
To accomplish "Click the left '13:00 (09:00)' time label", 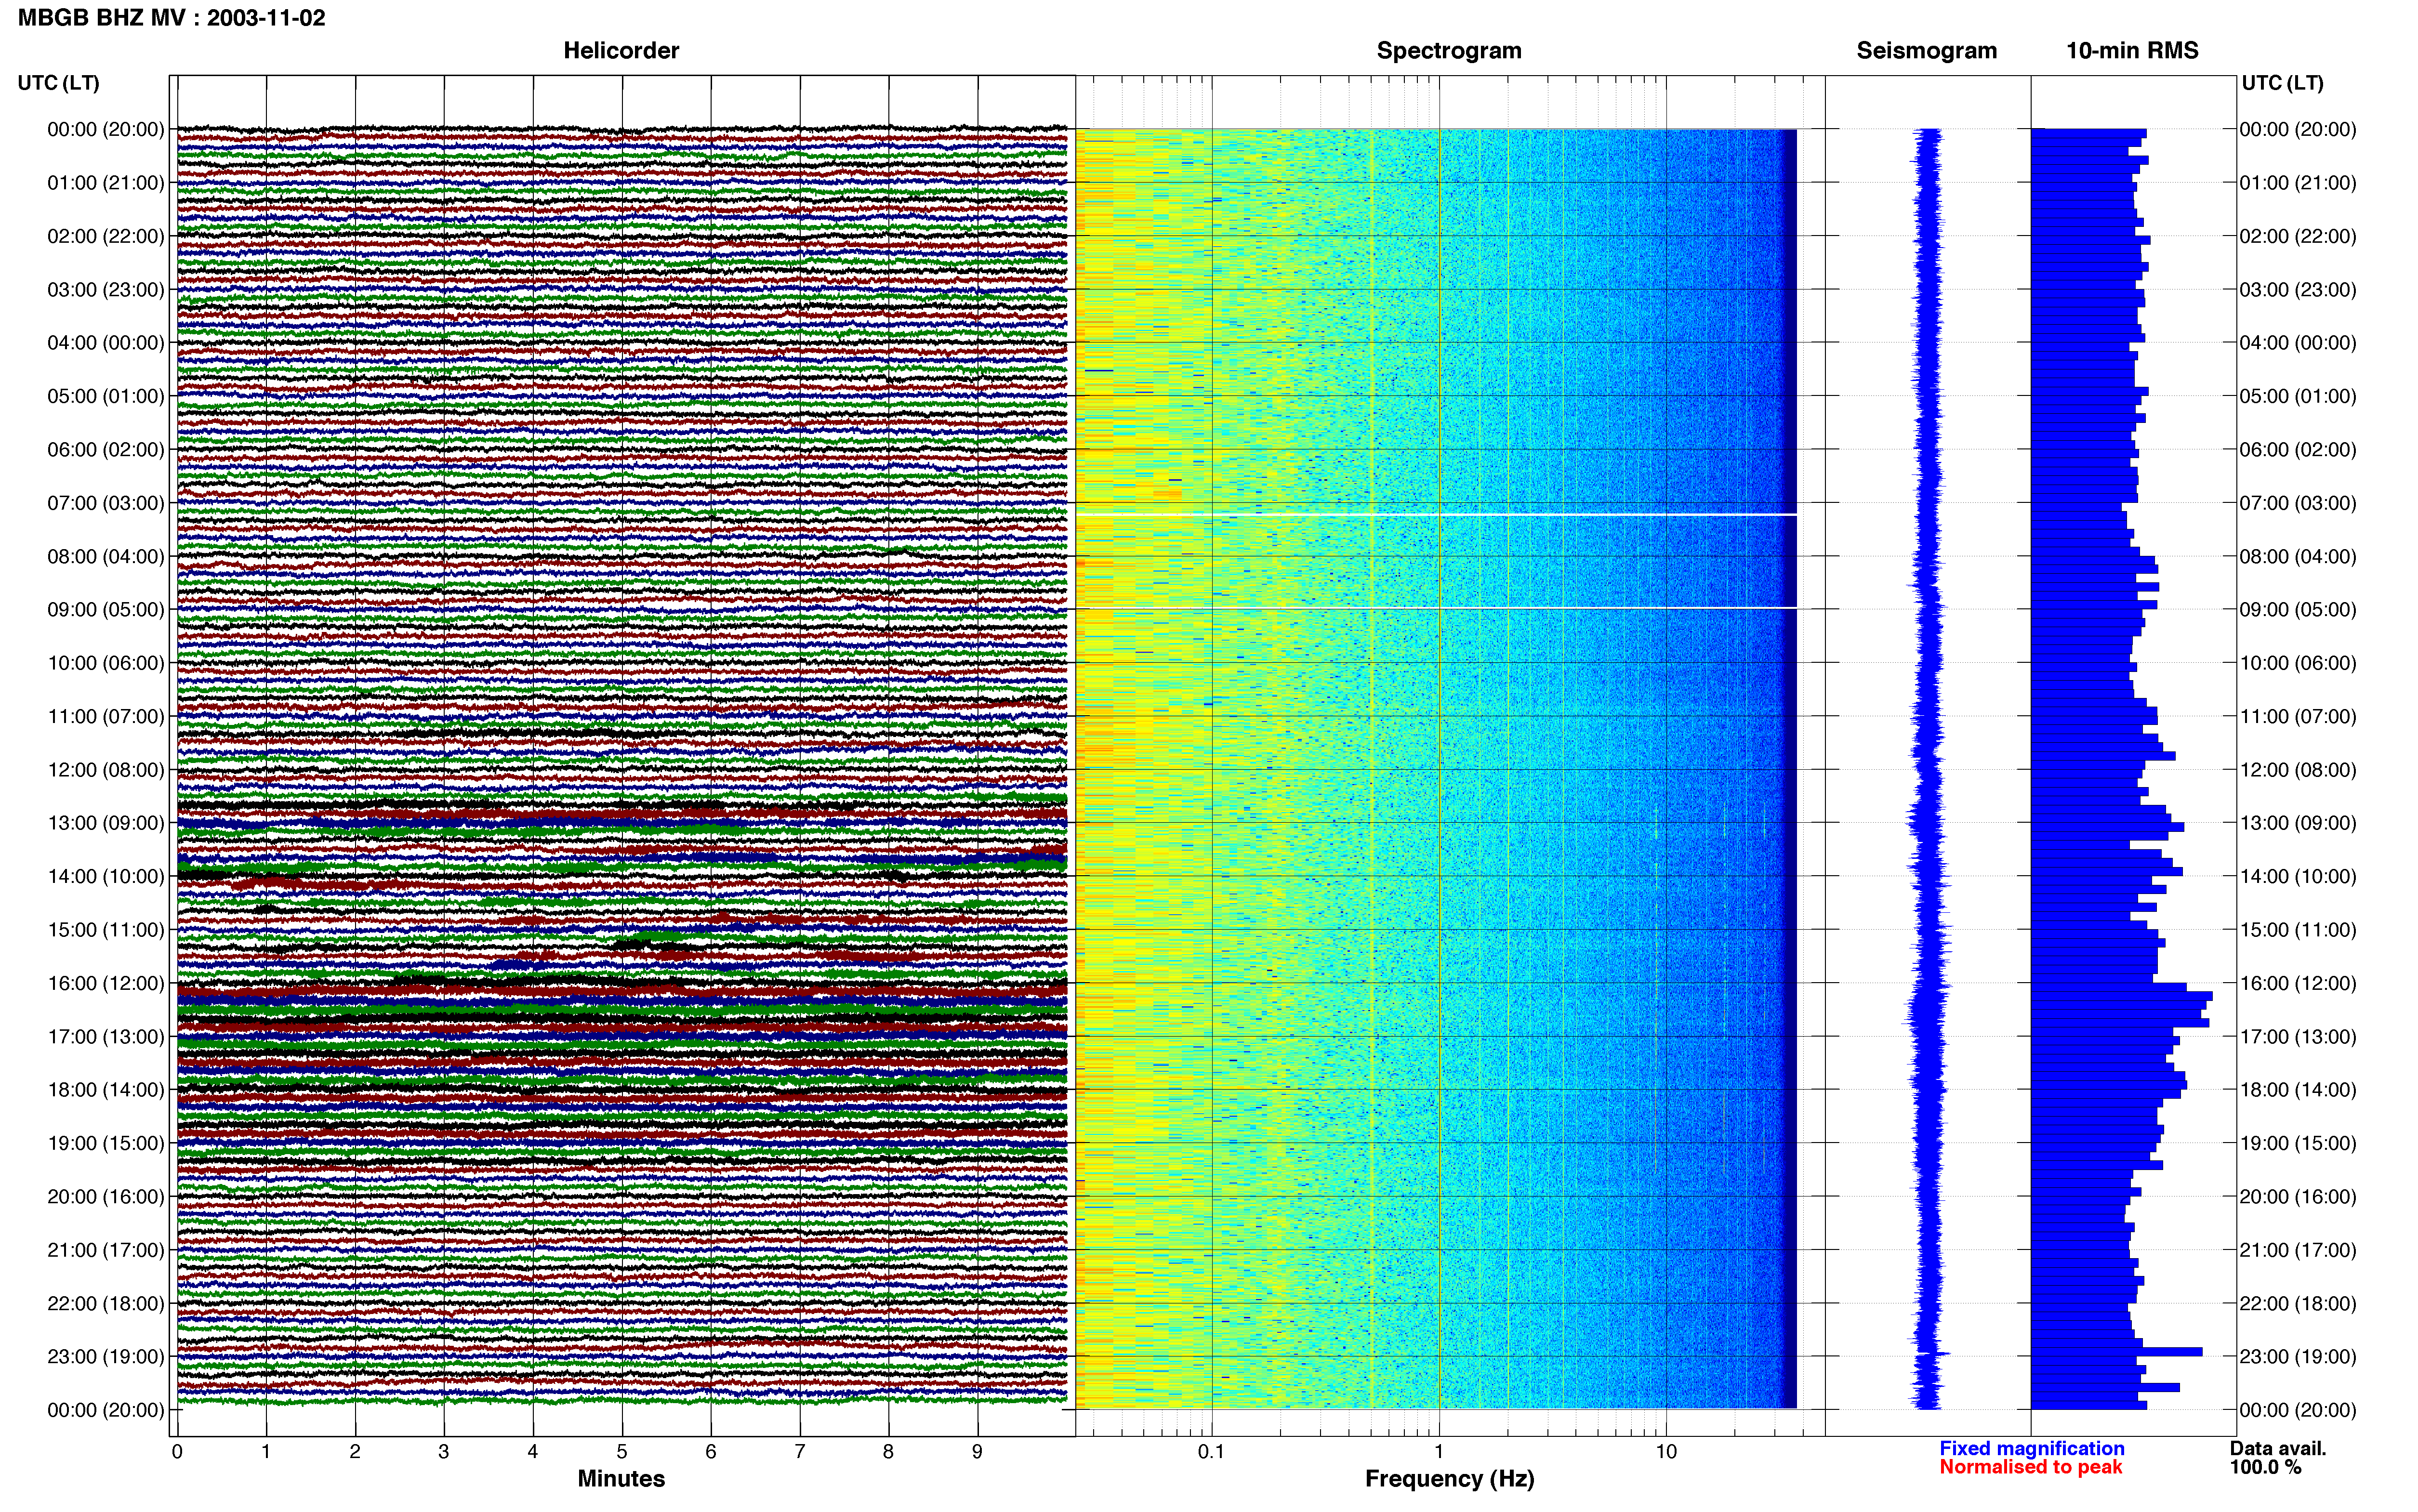I will click(x=106, y=823).
